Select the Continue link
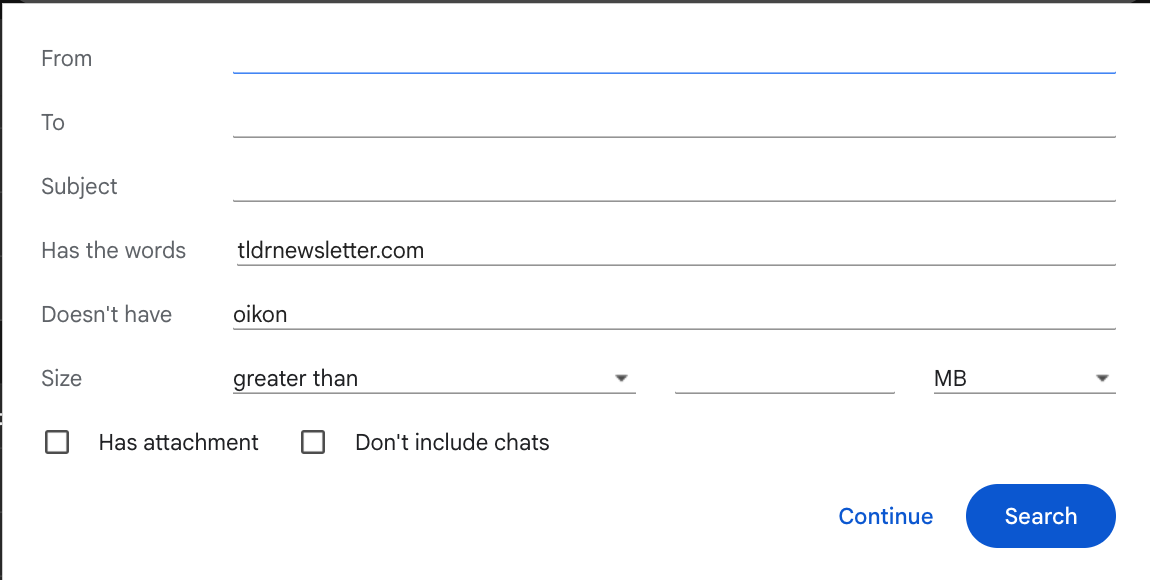 885,516
